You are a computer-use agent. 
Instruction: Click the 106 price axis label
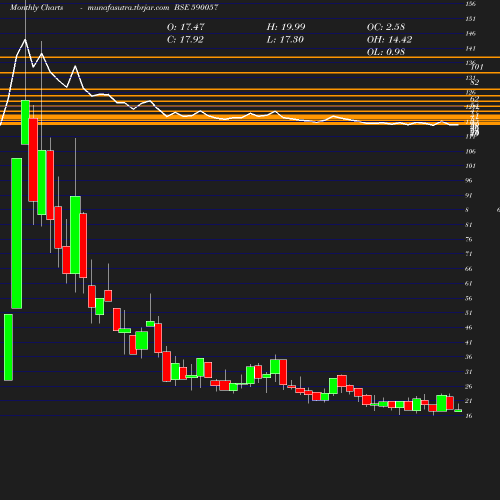470,151
